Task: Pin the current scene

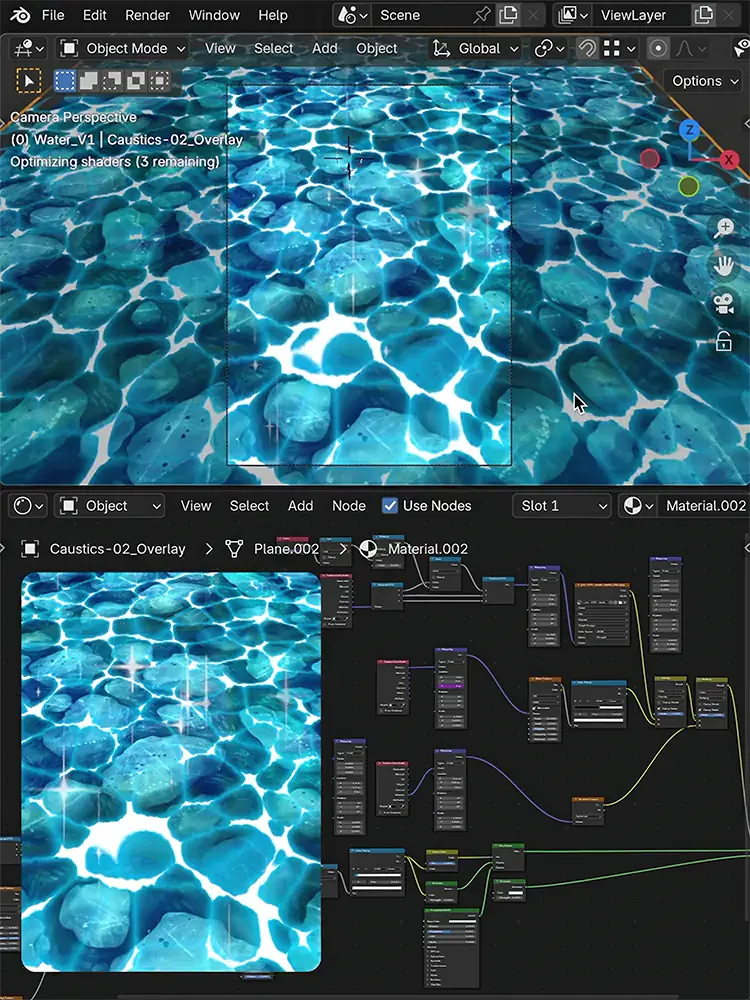Action: click(x=482, y=15)
